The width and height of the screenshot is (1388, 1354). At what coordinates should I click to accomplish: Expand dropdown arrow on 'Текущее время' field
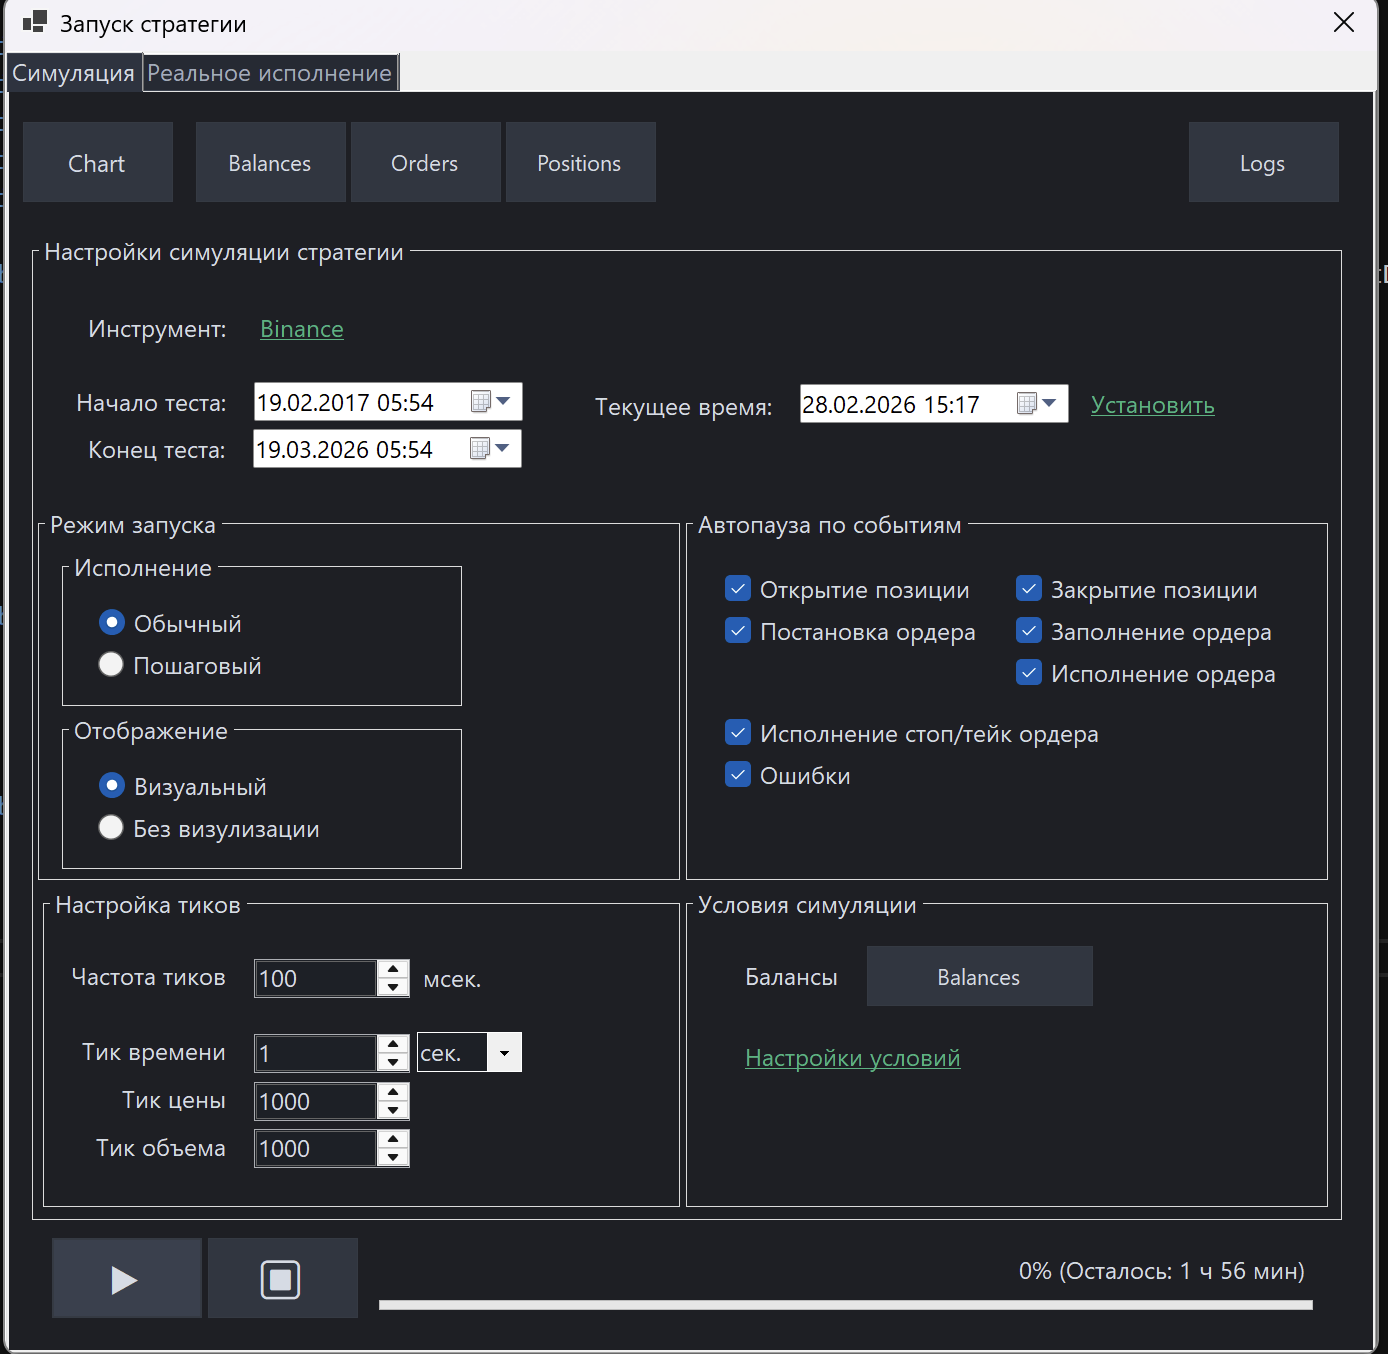pos(1050,403)
